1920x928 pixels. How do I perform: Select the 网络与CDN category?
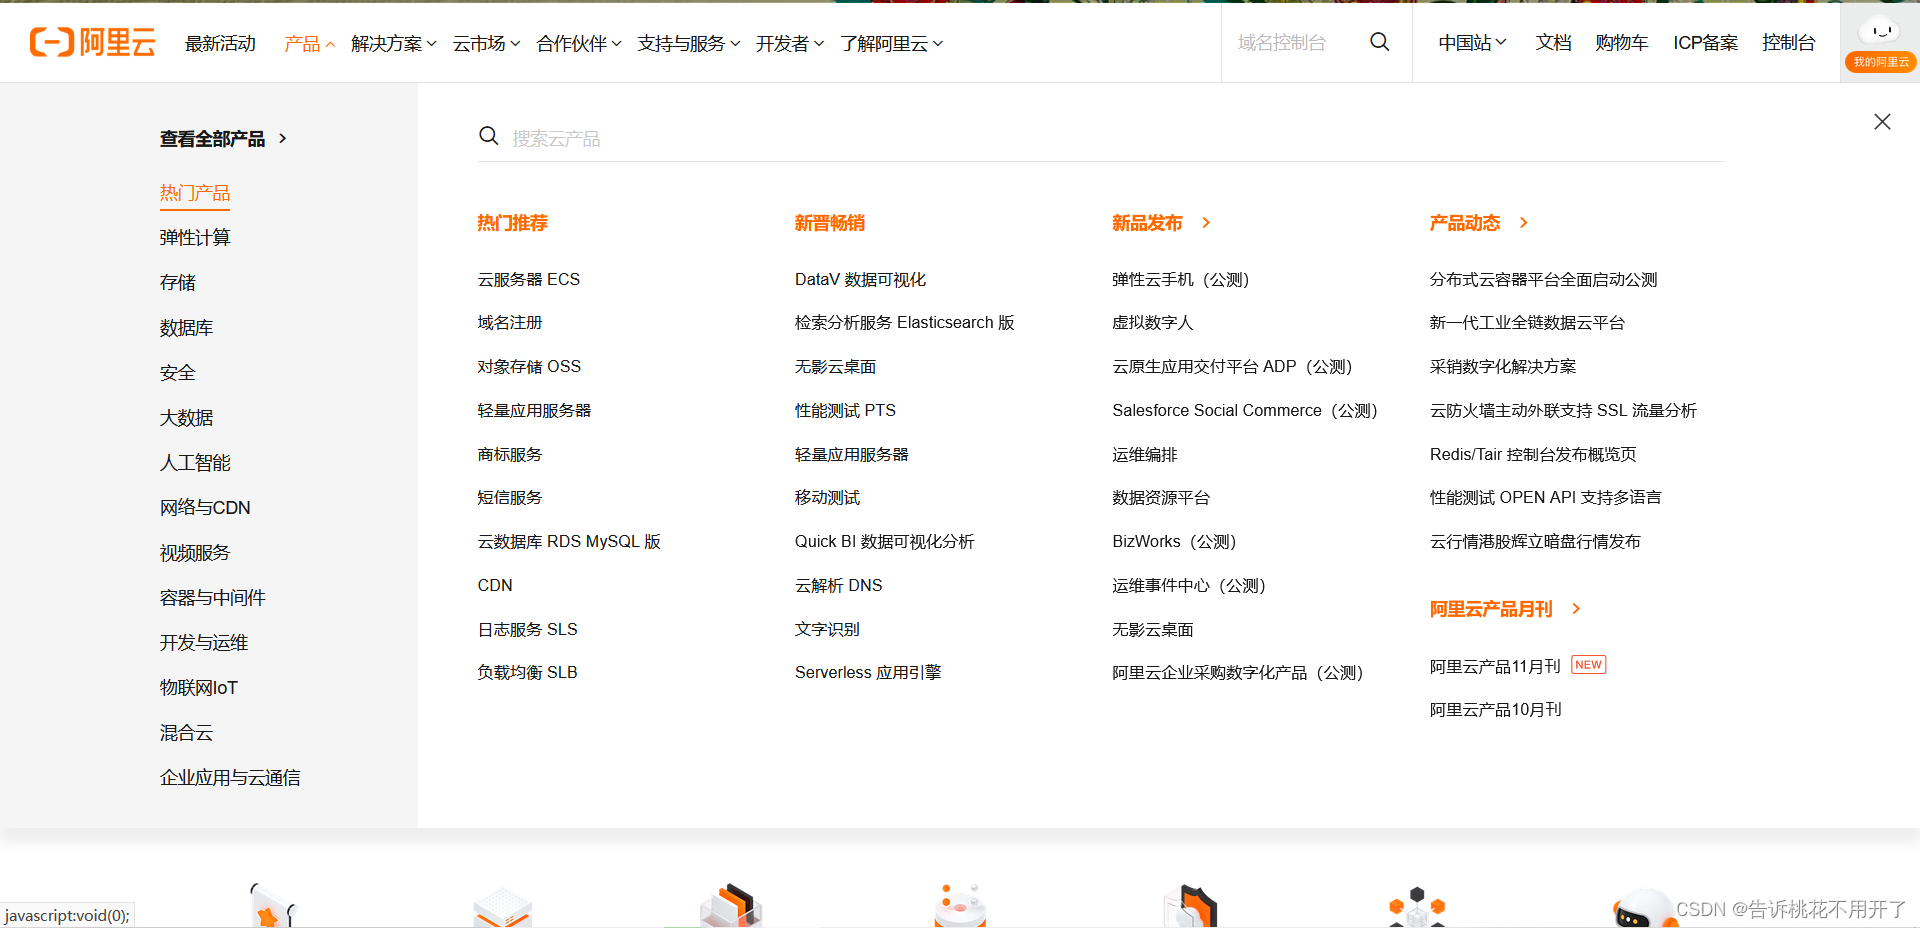tap(205, 508)
